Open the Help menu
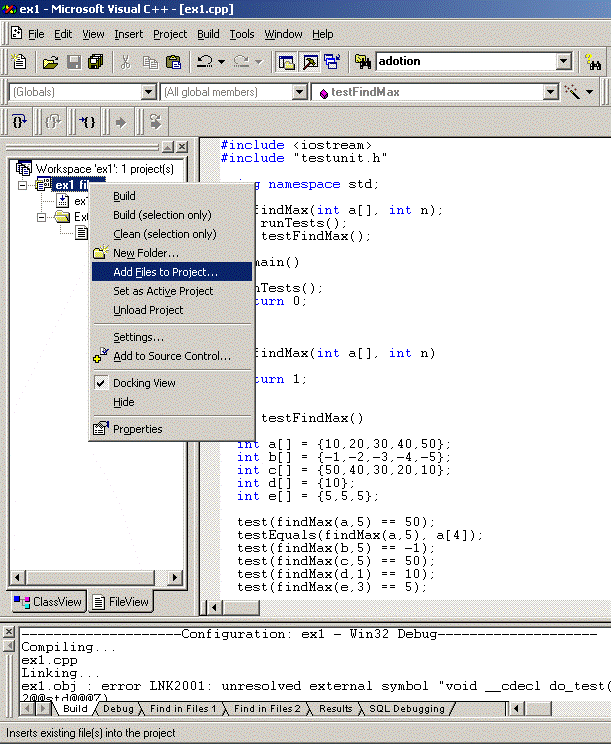 coord(323,34)
